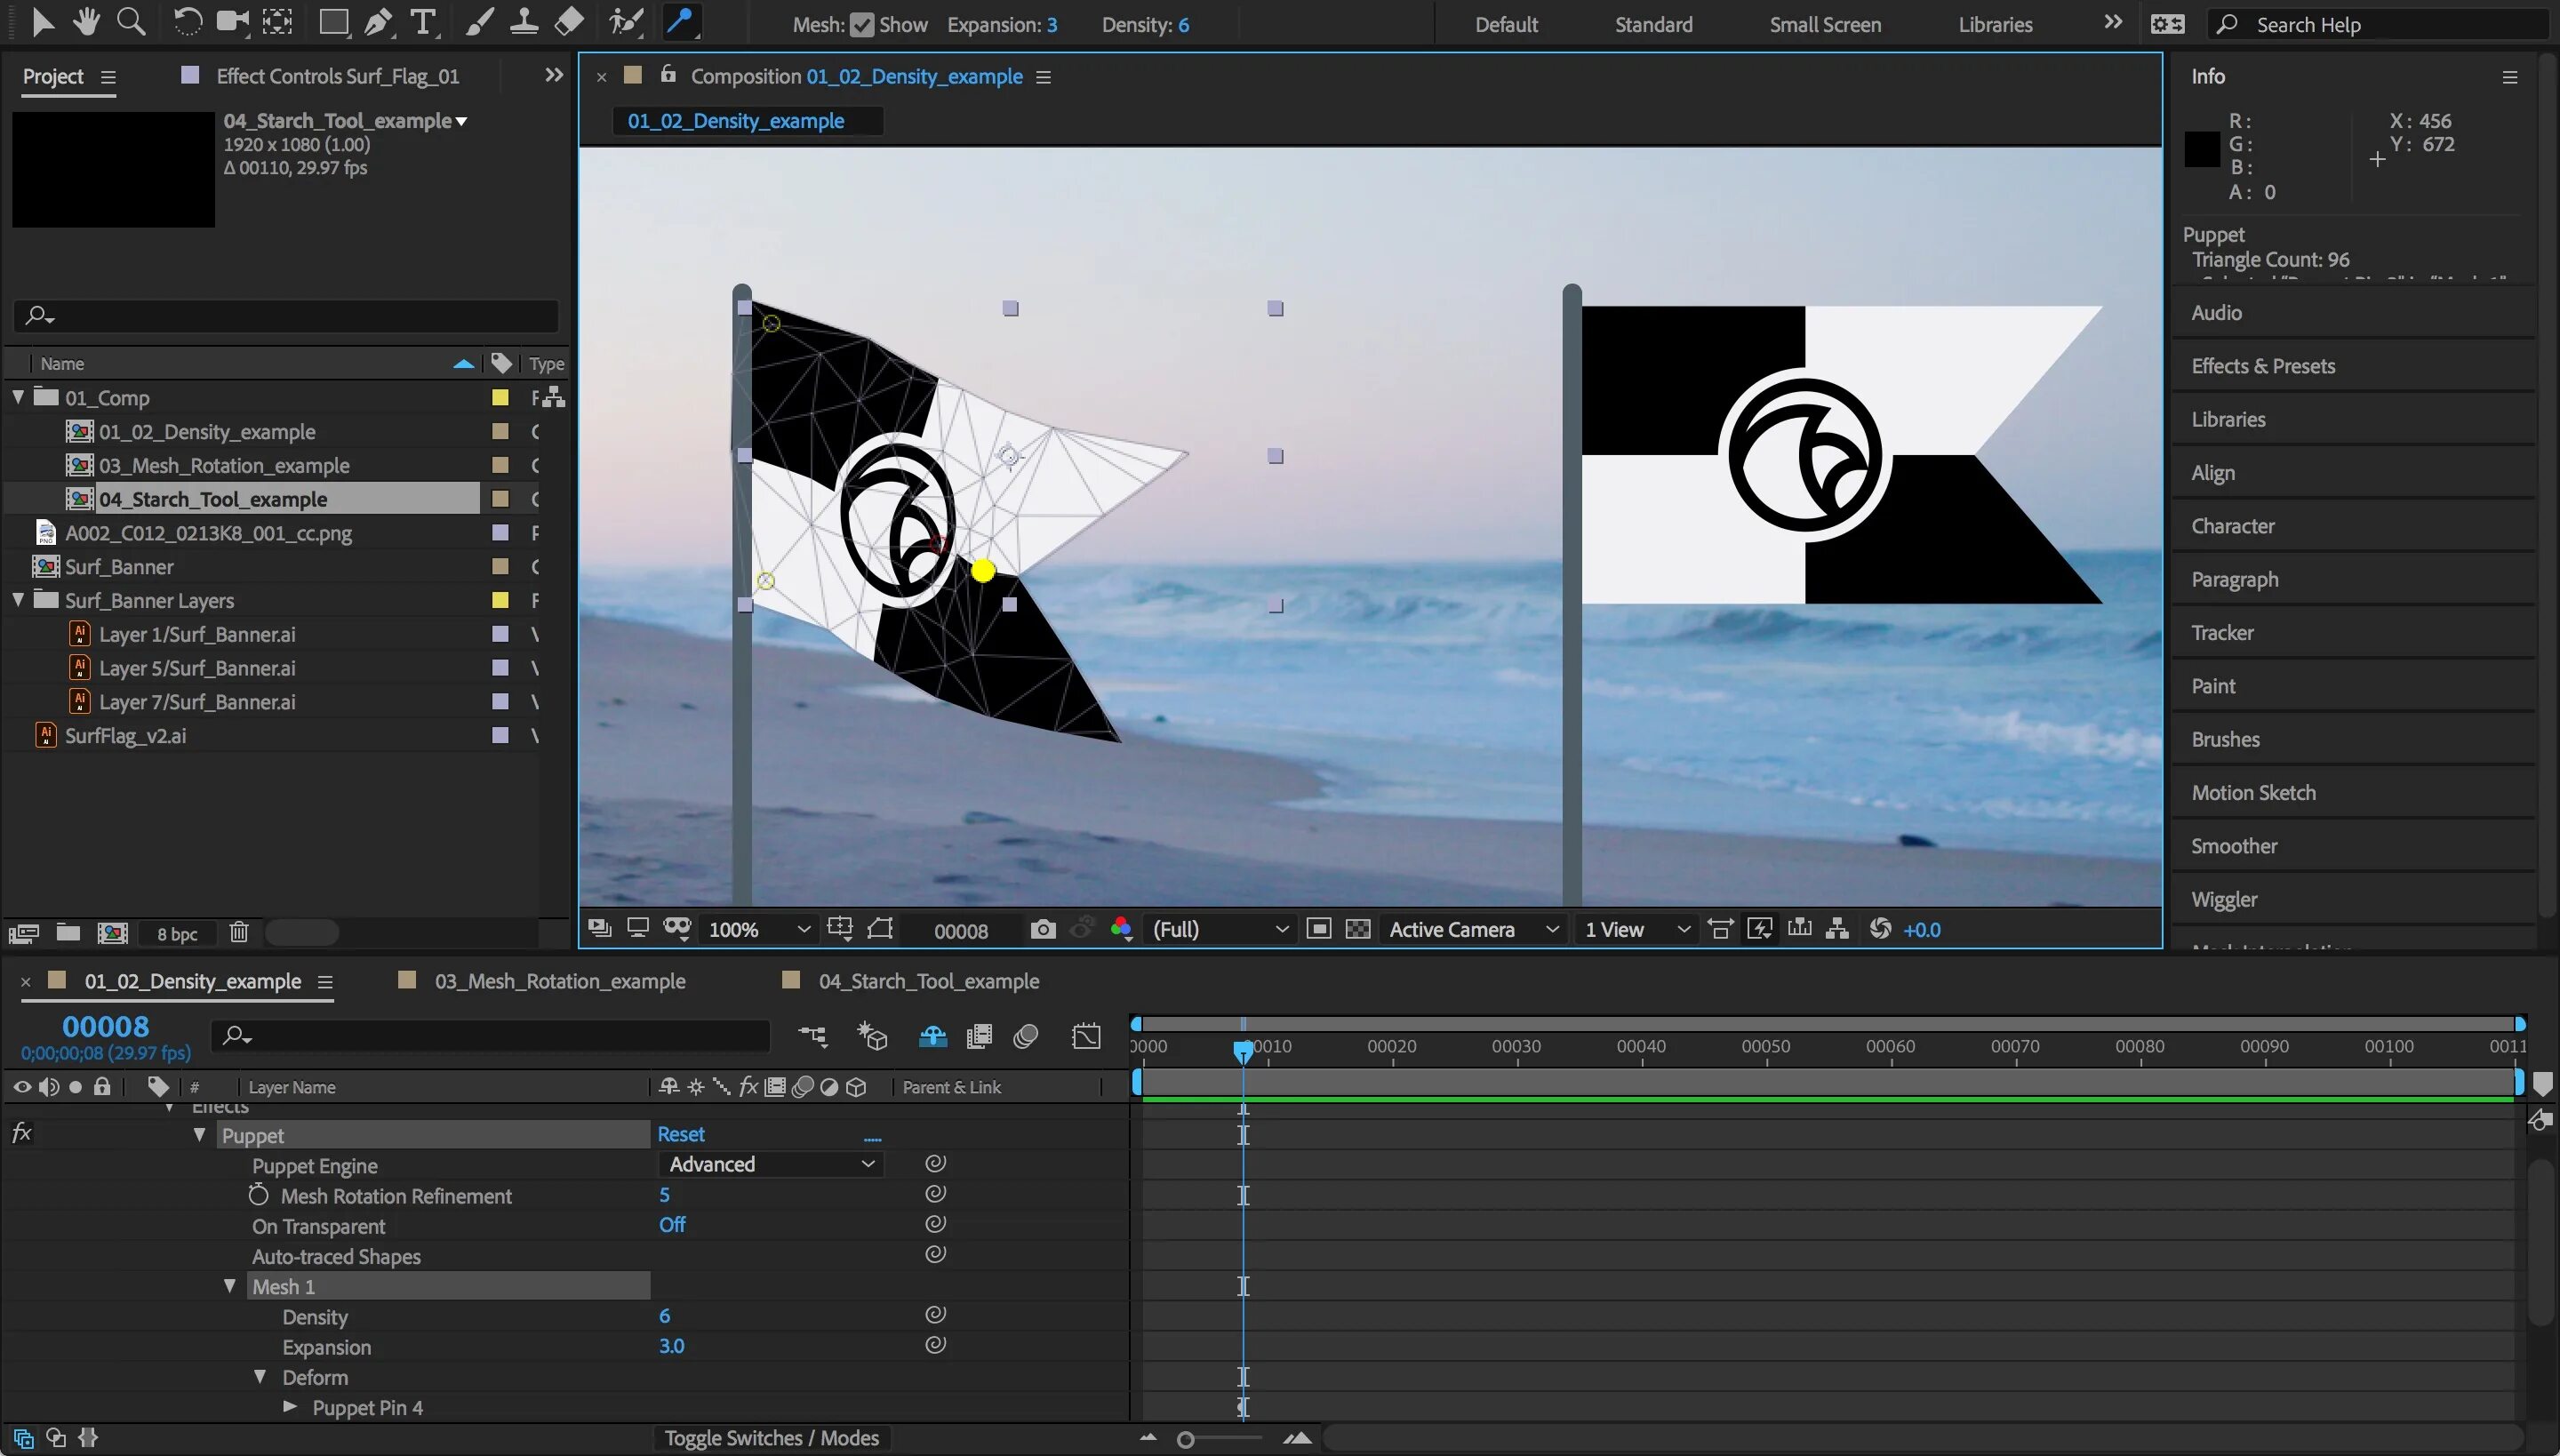Screen dimensions: 2560x1456
Task: Expand the Puppet Pin 4 properties
Action: click(290, 1406)
